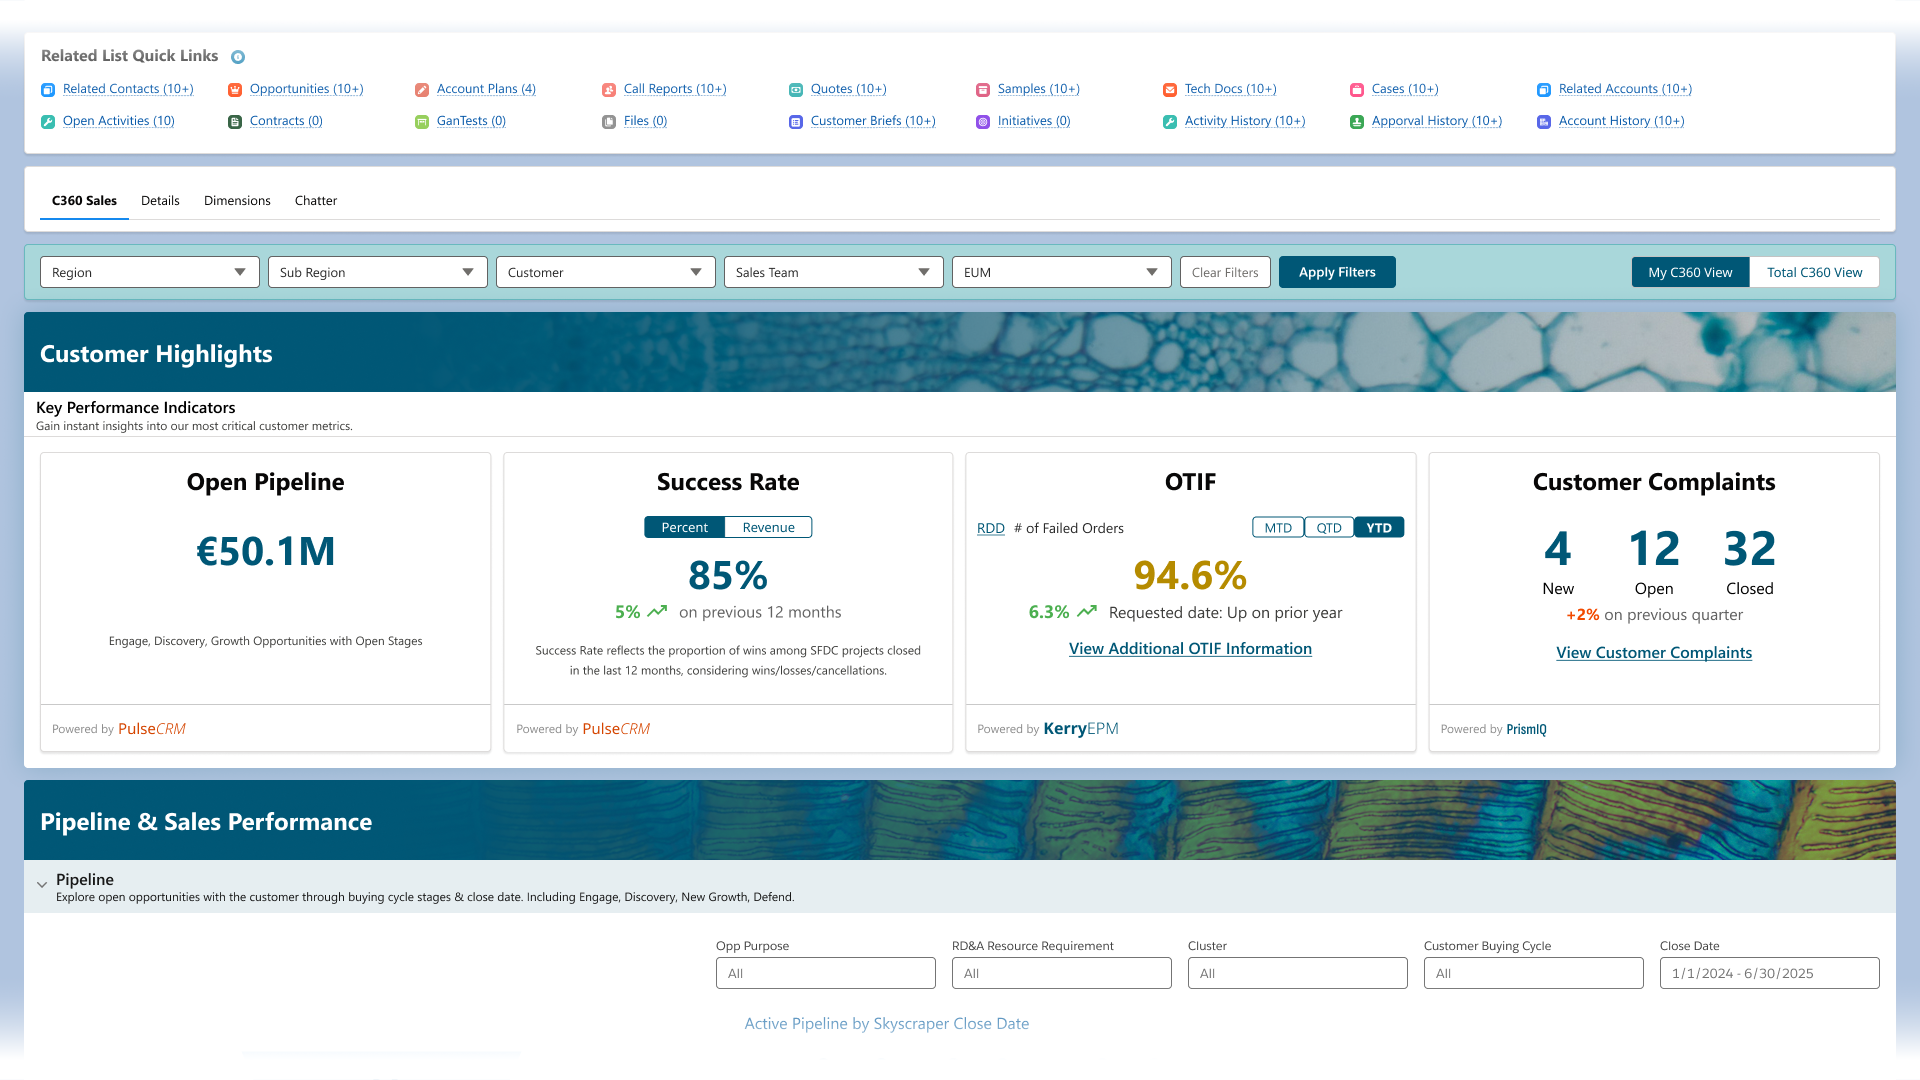
Task: Click the Account Plans icon
Action: pyautogui.click(x=422, y=90)
